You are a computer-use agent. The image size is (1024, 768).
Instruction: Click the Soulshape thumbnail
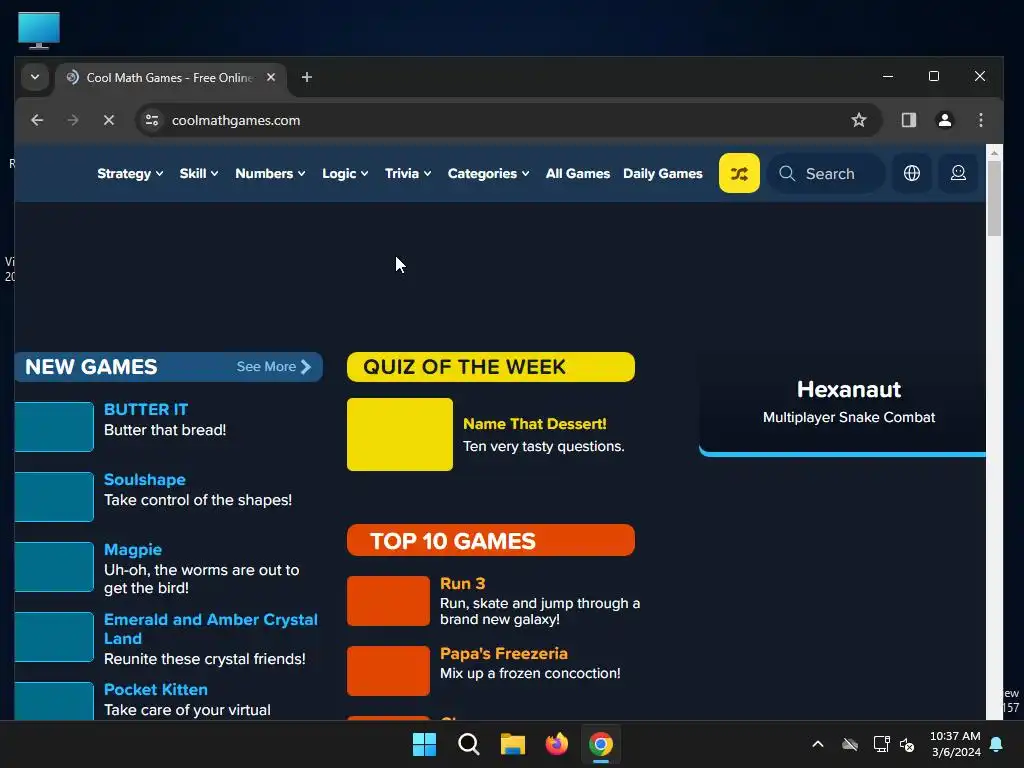tap(54, 497)
